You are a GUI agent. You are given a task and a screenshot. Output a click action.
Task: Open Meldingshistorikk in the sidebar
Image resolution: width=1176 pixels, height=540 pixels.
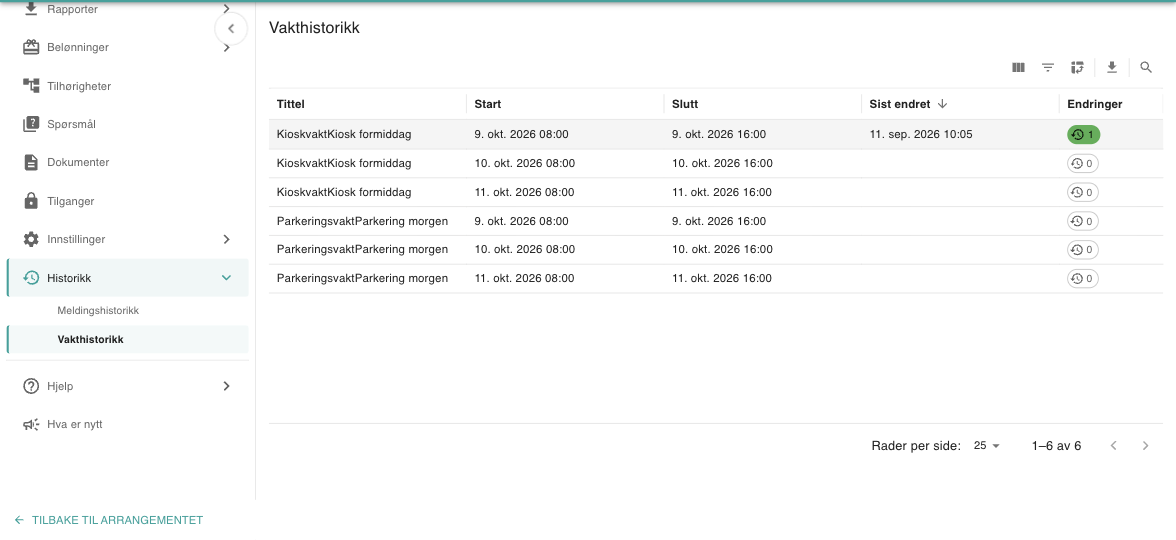[x=98, y=310]
